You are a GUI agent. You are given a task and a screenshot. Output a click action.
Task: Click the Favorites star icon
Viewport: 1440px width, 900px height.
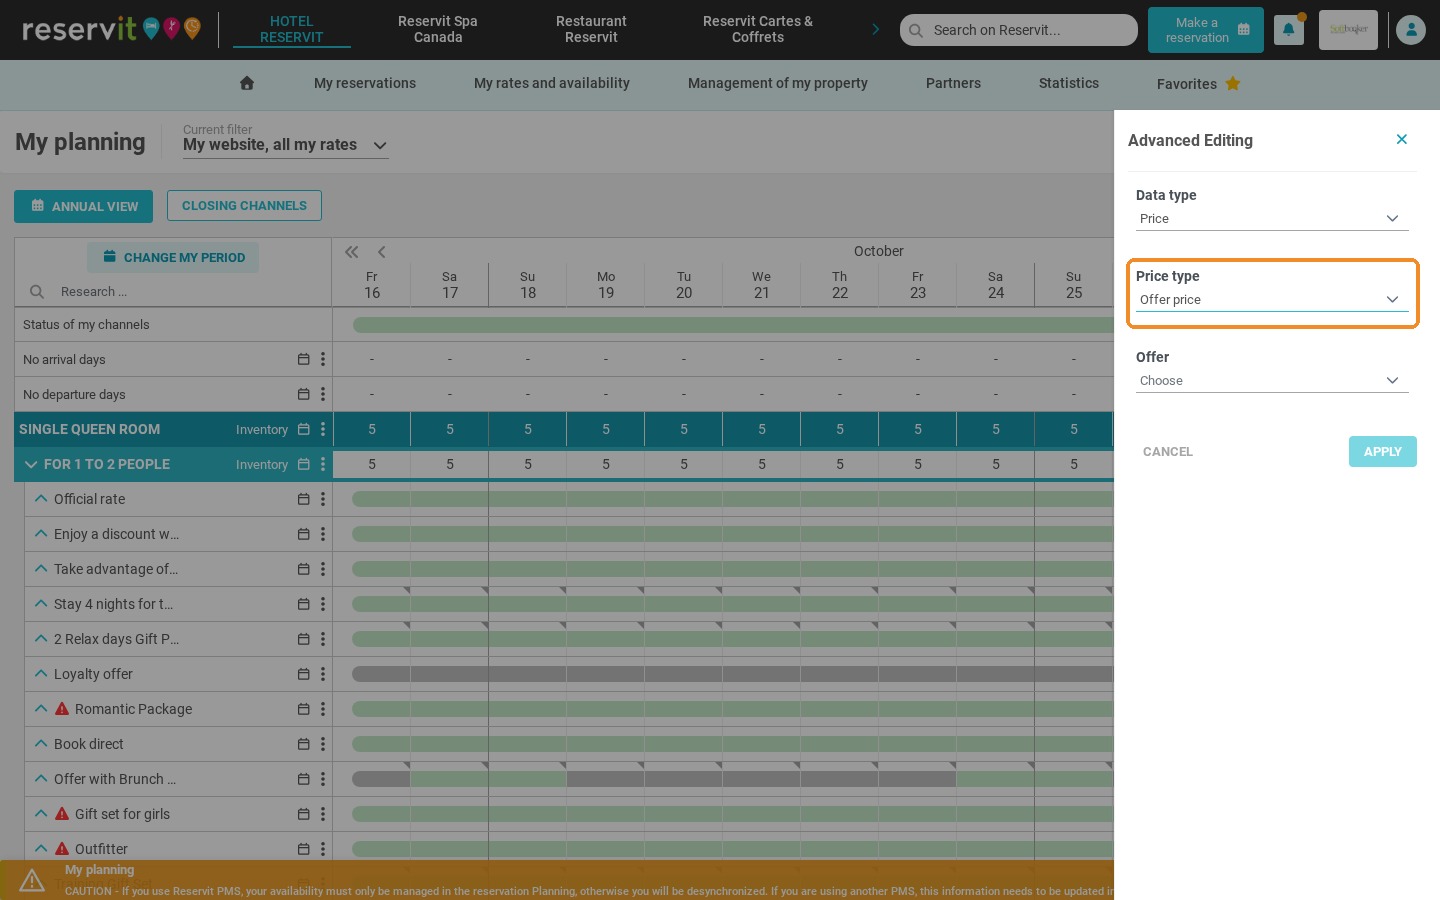pyautogui.click(x=1233, y=83)
